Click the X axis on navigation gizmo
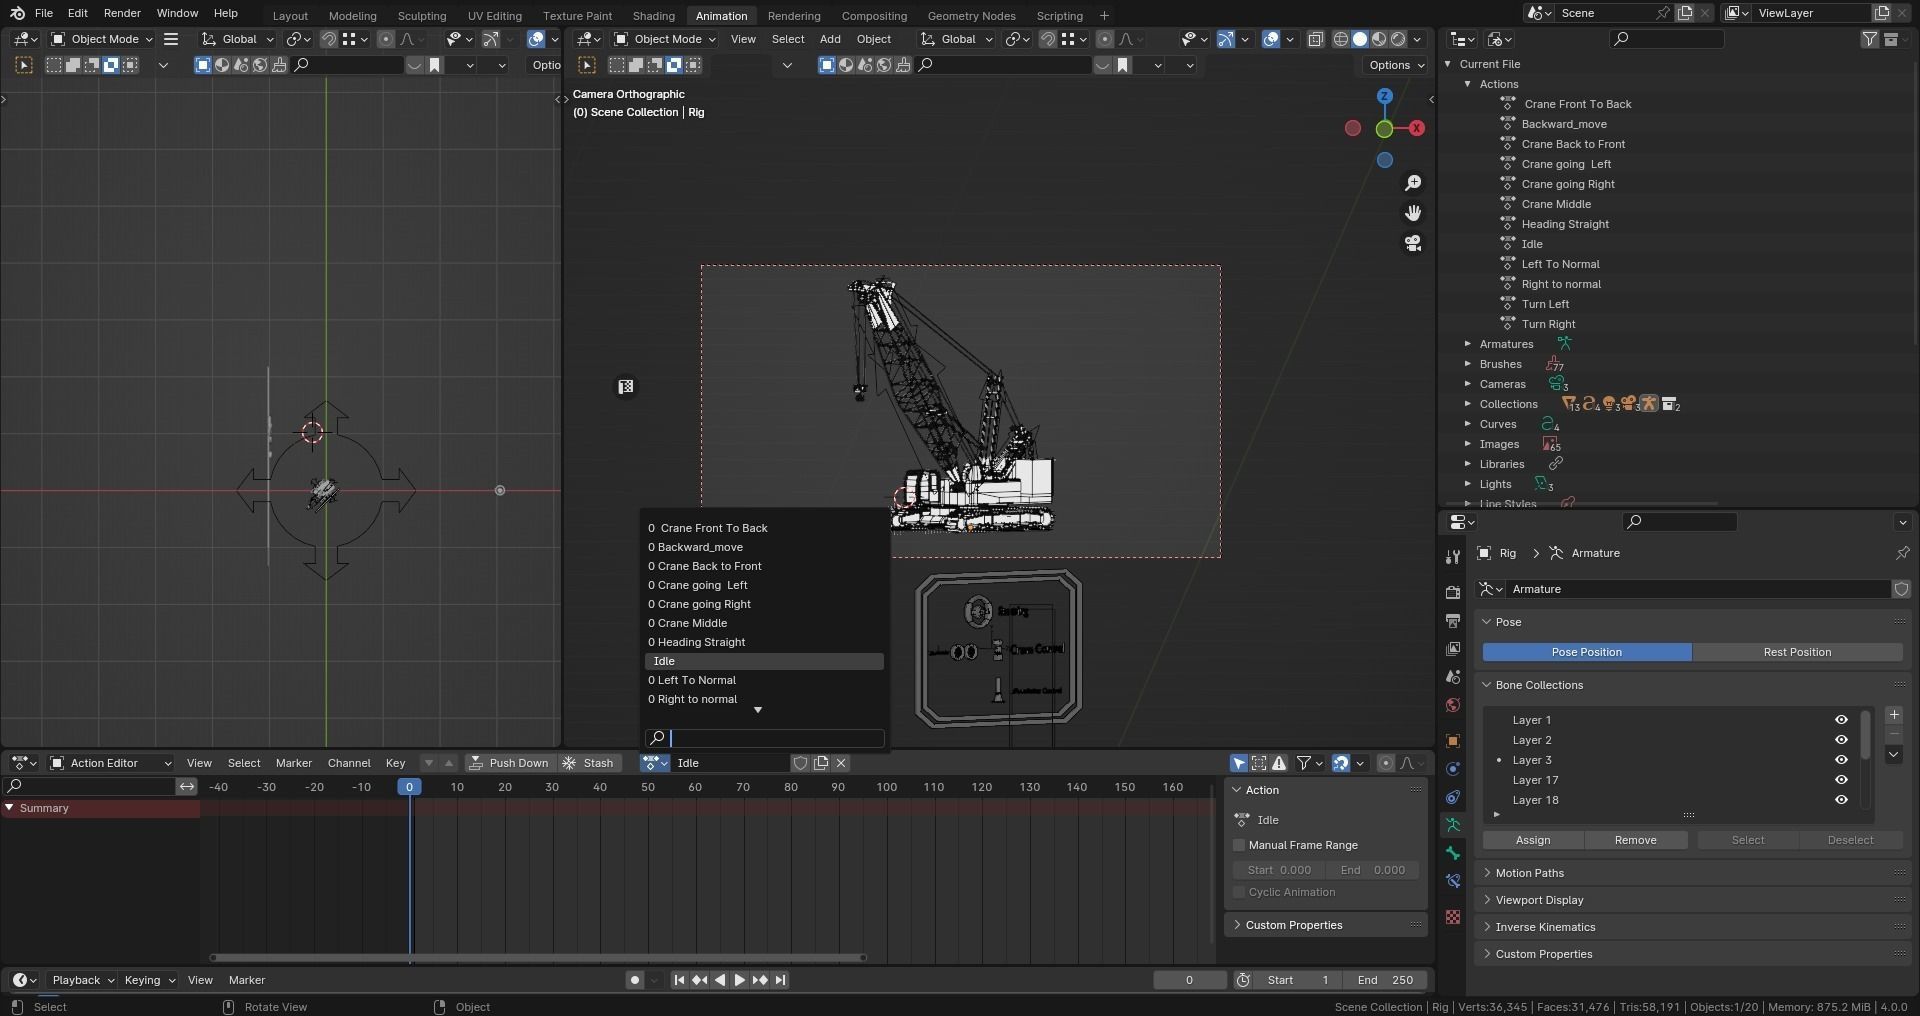Viewport: 1920px width, 1016px height. 1416,128
